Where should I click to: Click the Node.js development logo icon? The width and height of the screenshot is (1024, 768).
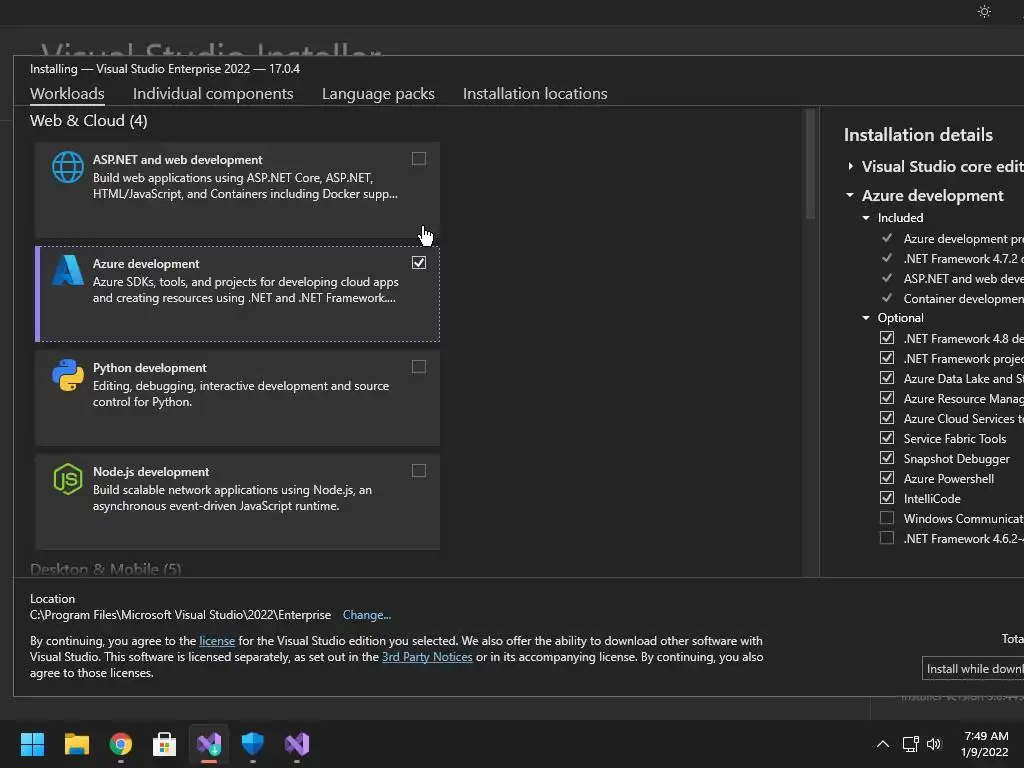(x=68, y=479)
